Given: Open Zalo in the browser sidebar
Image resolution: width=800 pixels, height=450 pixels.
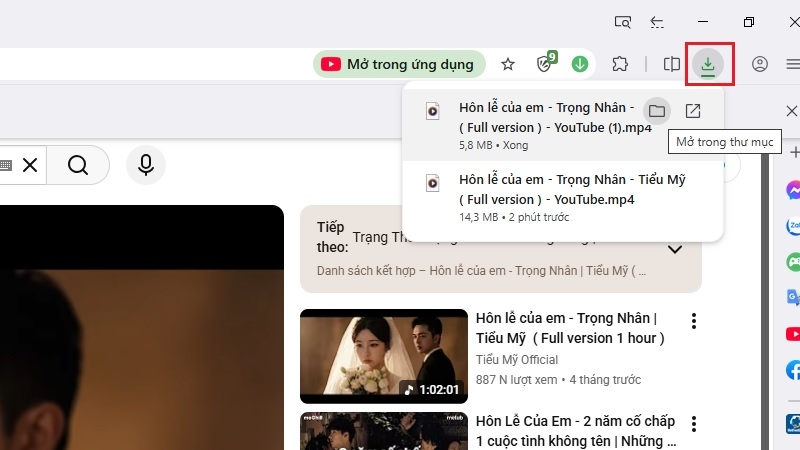Looking at the screenshot, I should (x=793, y=226).
